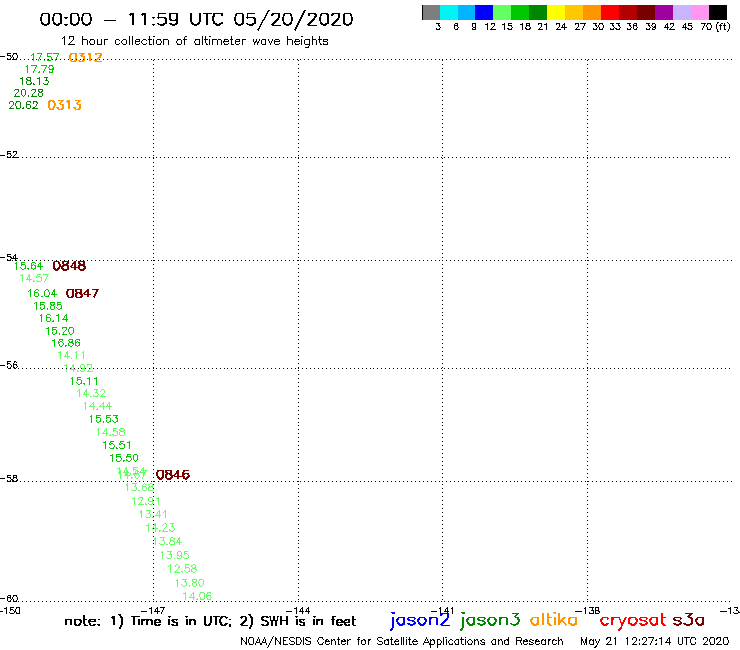This screenshot has width=740, height=650.
Task: Click the 12.58 wave height value
Action: [x=182, y=568]
